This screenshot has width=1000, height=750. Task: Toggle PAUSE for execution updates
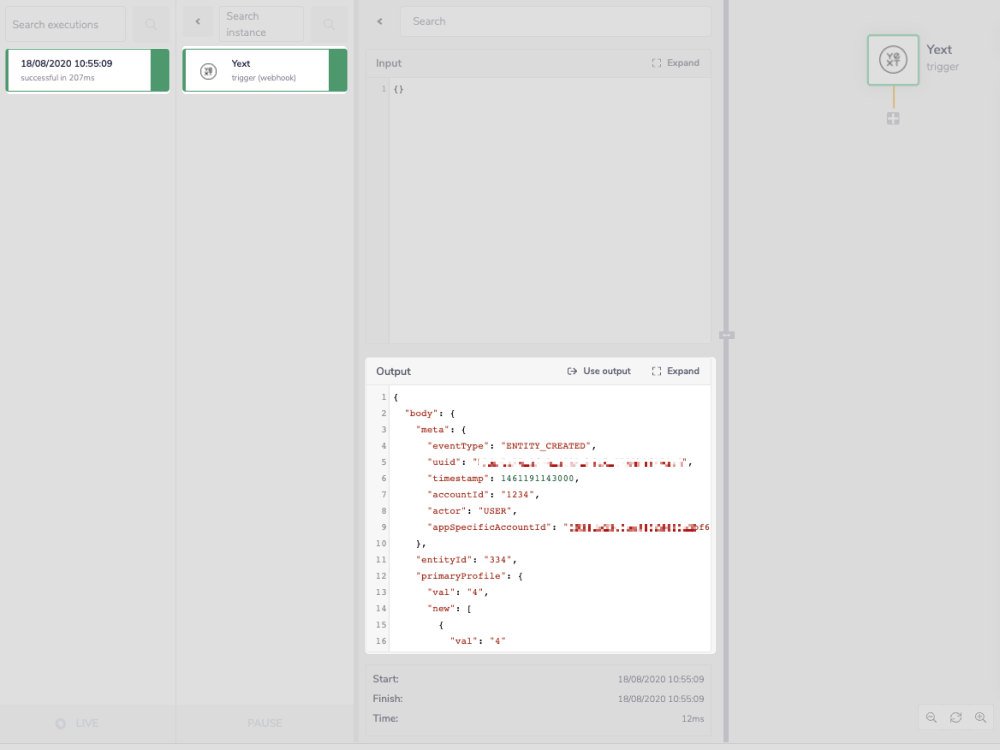click(264, 722)
